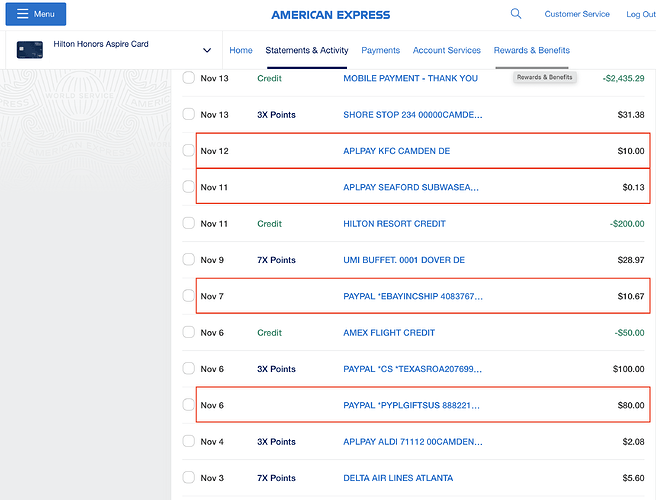The image size is (656, 500).
Task: Click the -$200.00 credit amount
Action: 627,224
